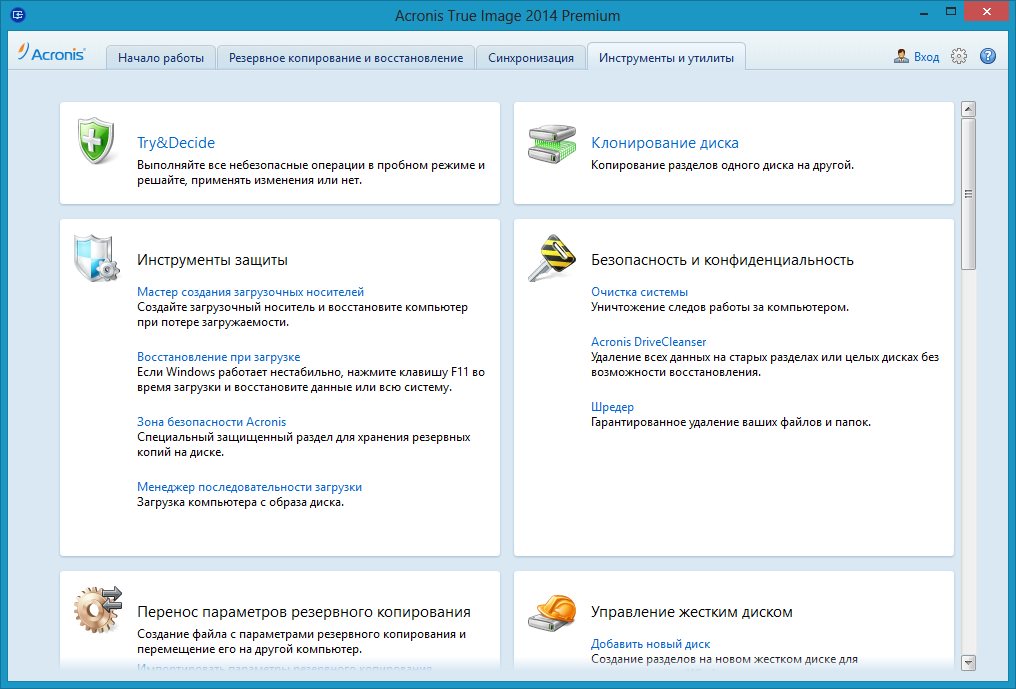Viewport: 1016px width, 689px height.
Task: Click the Клонирование диска disk icon
Action: [x=548, y=144]
